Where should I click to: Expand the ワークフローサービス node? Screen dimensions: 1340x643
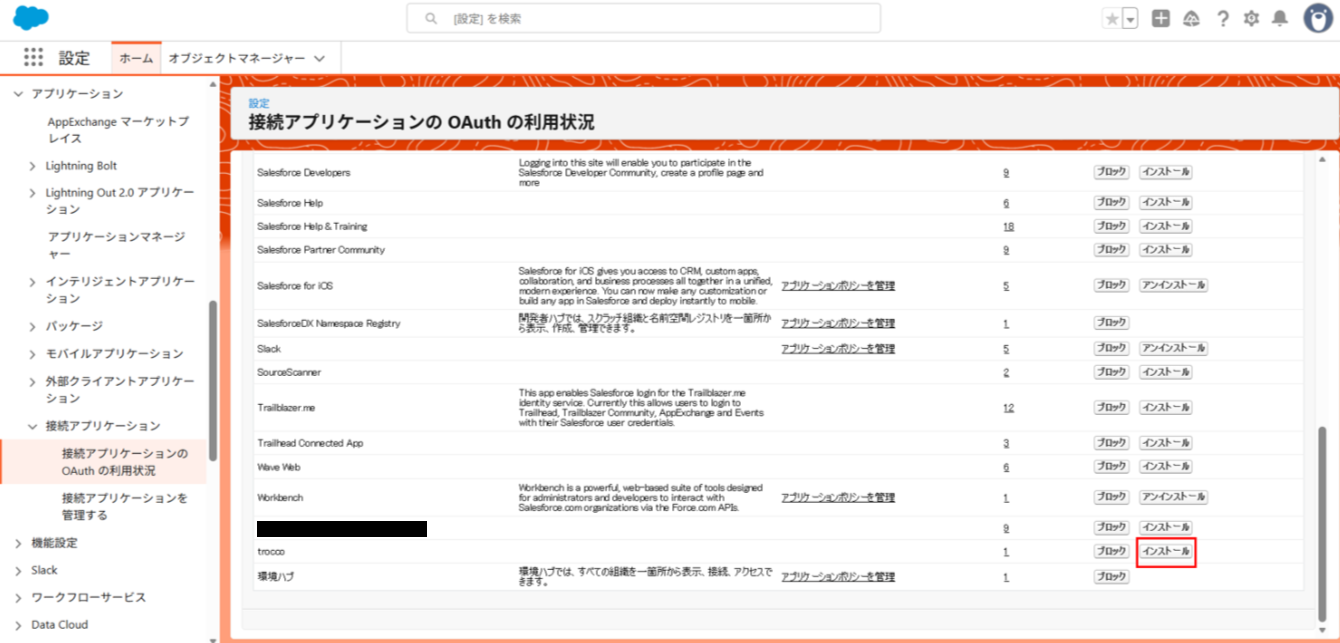tap(17, 597)
